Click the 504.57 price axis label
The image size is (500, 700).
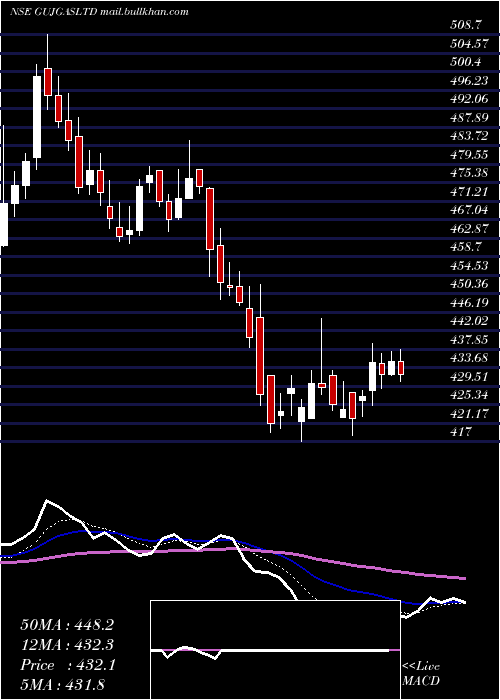pos(469,44)
